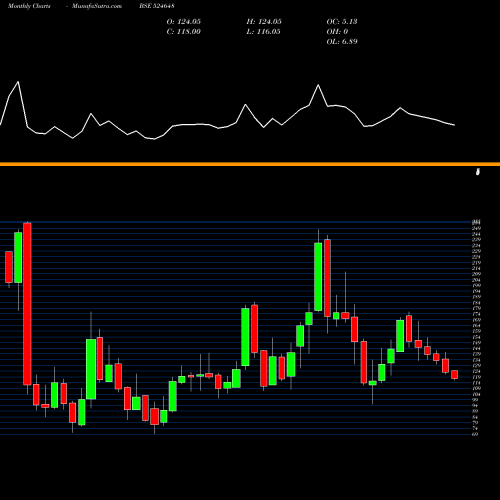Click the tallest red candlestick near left edge
The height and width of the screenshot is (500, 500).
tap(27, 304)
